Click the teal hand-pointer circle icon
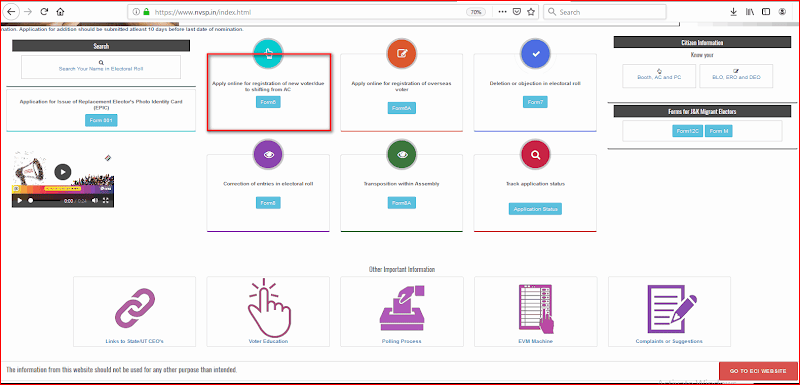Screen dimensions: 800x385 [x=268, y=53]
